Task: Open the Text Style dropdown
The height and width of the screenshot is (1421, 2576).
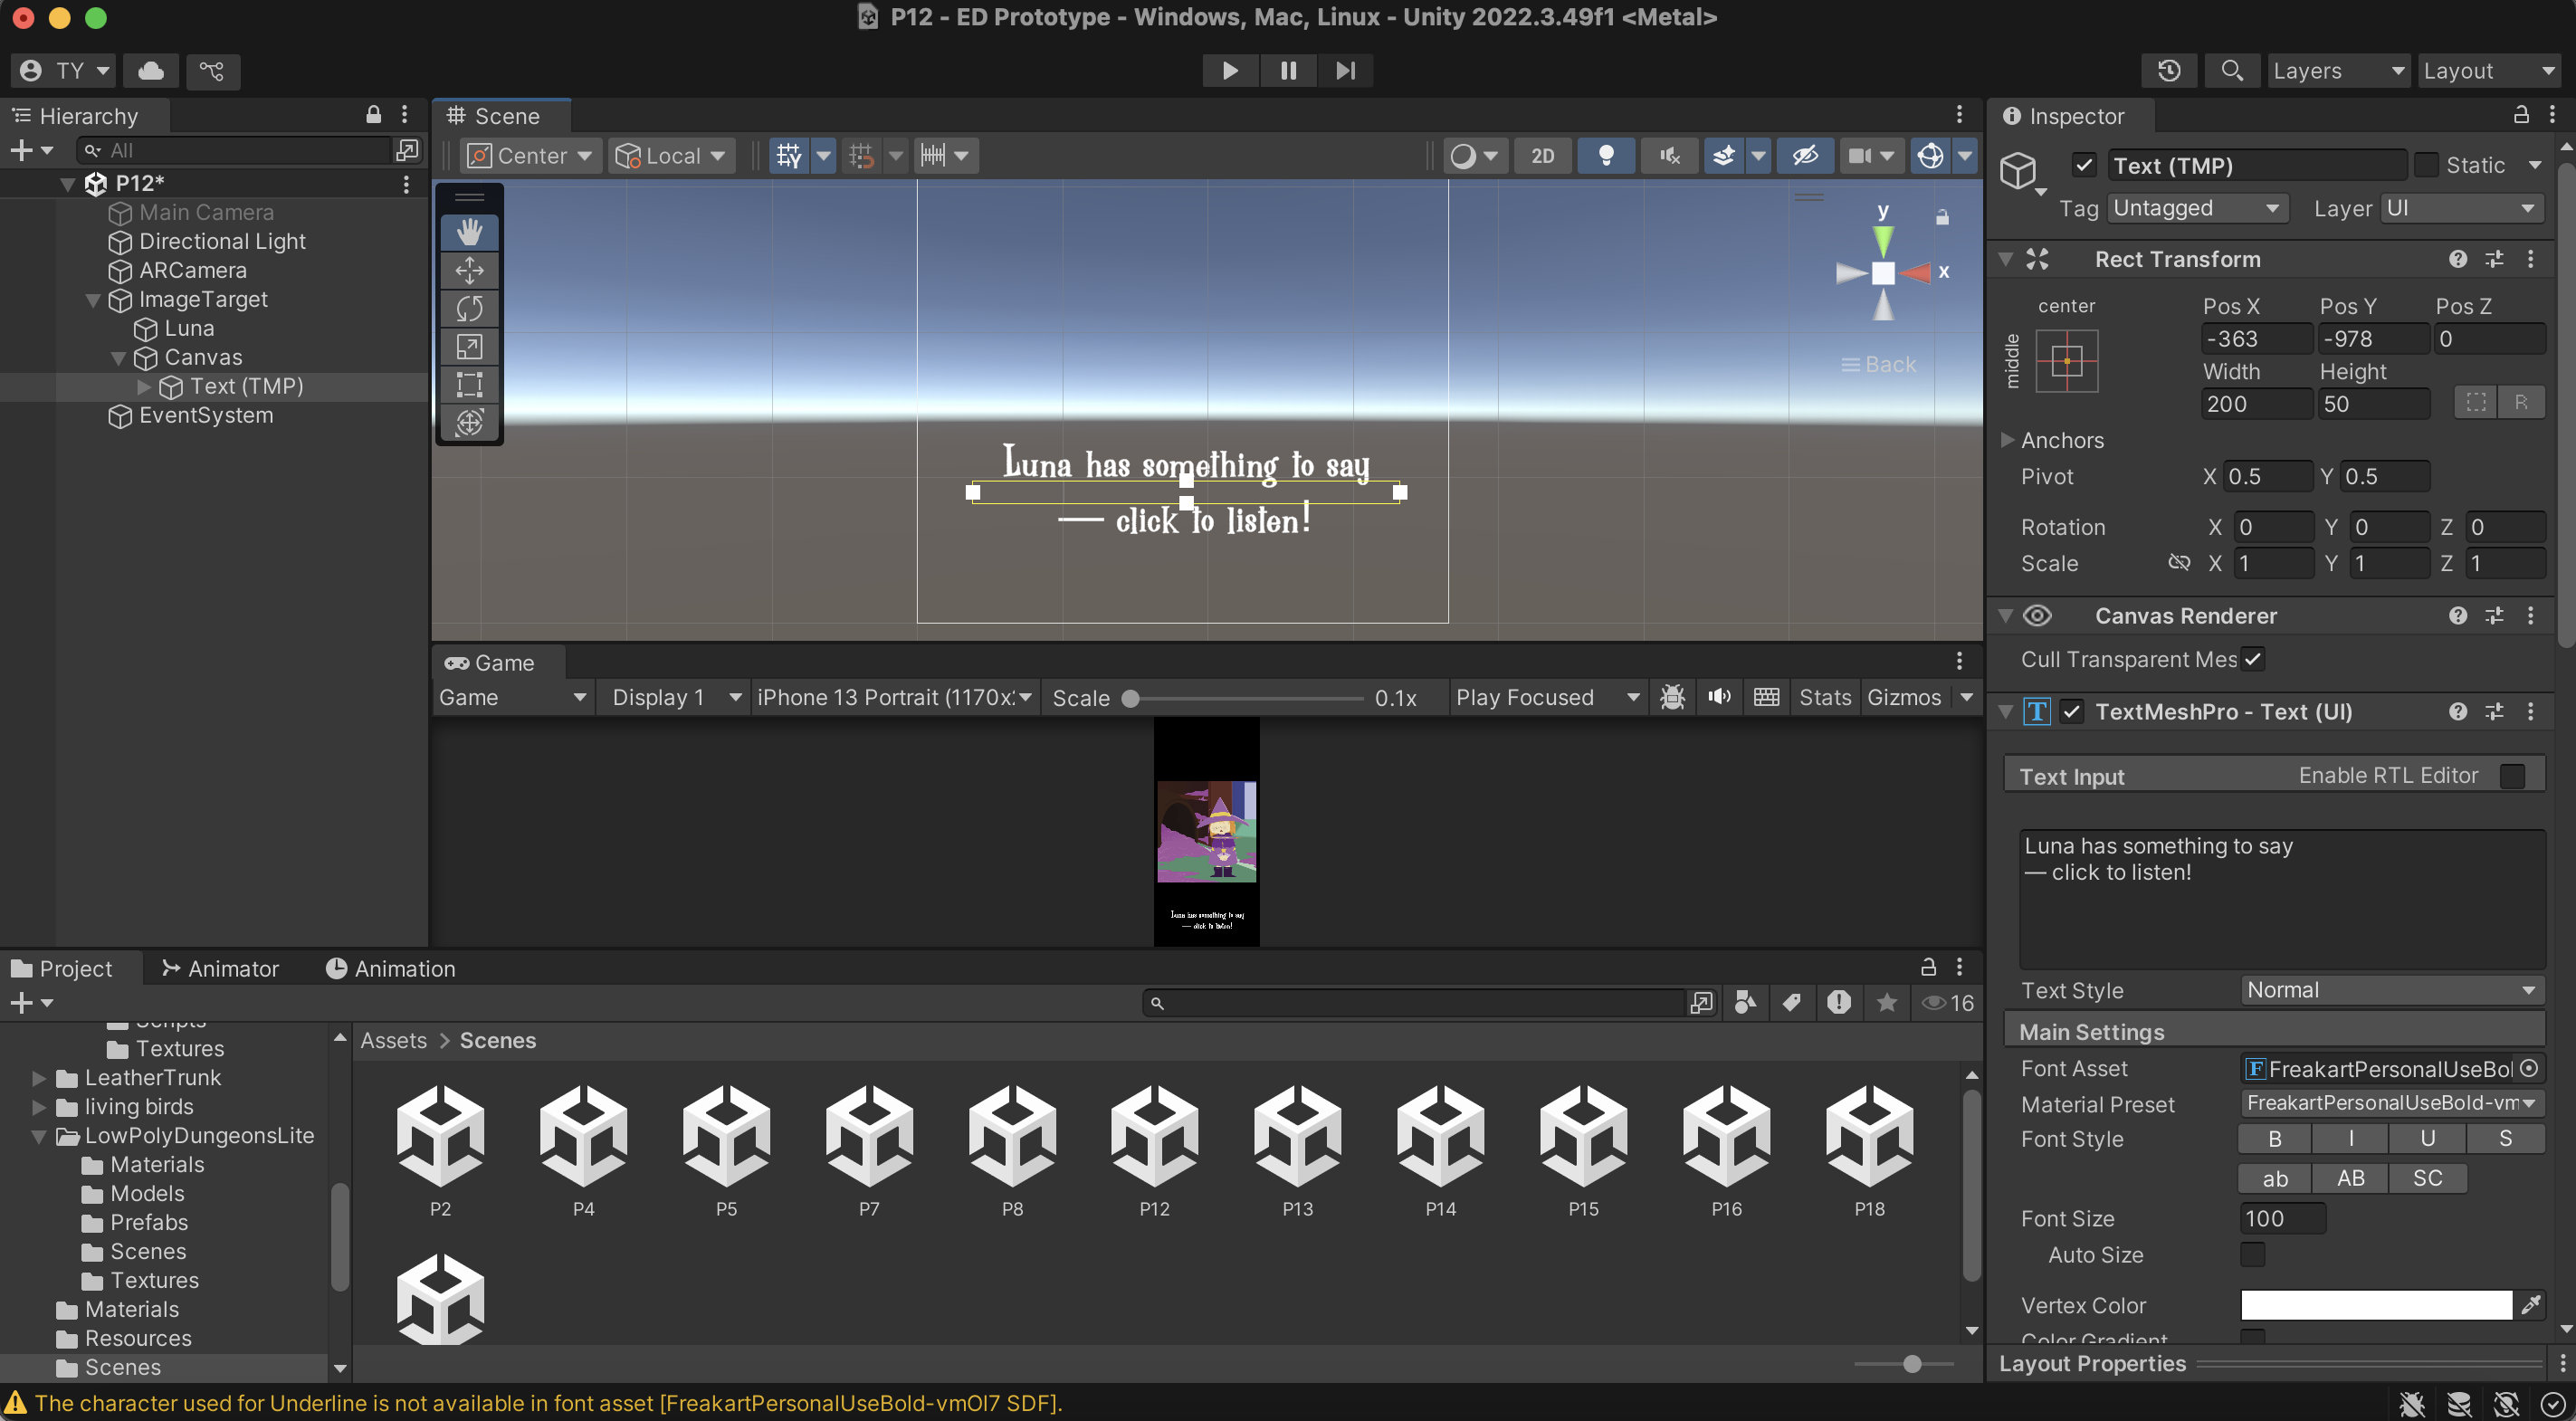Action: point(2390,990)
